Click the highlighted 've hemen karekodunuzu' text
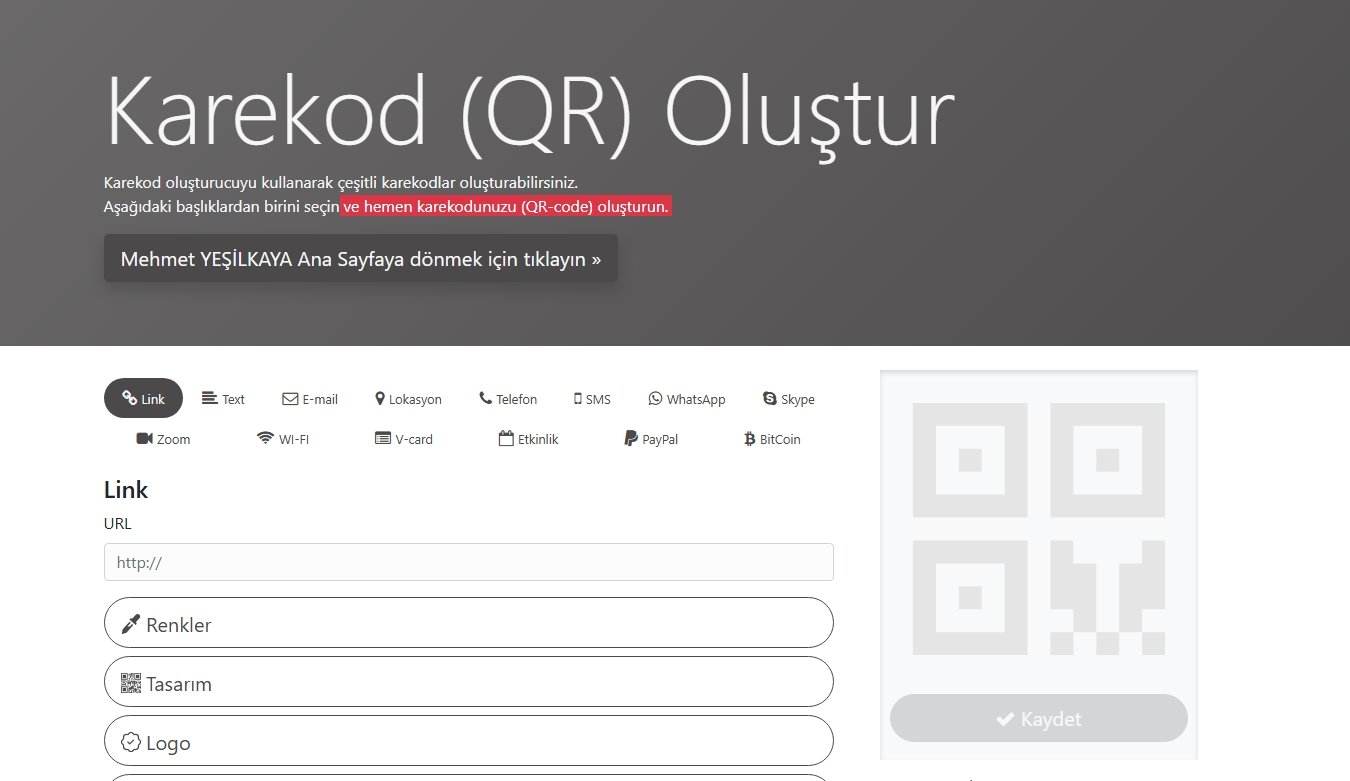 (505, 207)
